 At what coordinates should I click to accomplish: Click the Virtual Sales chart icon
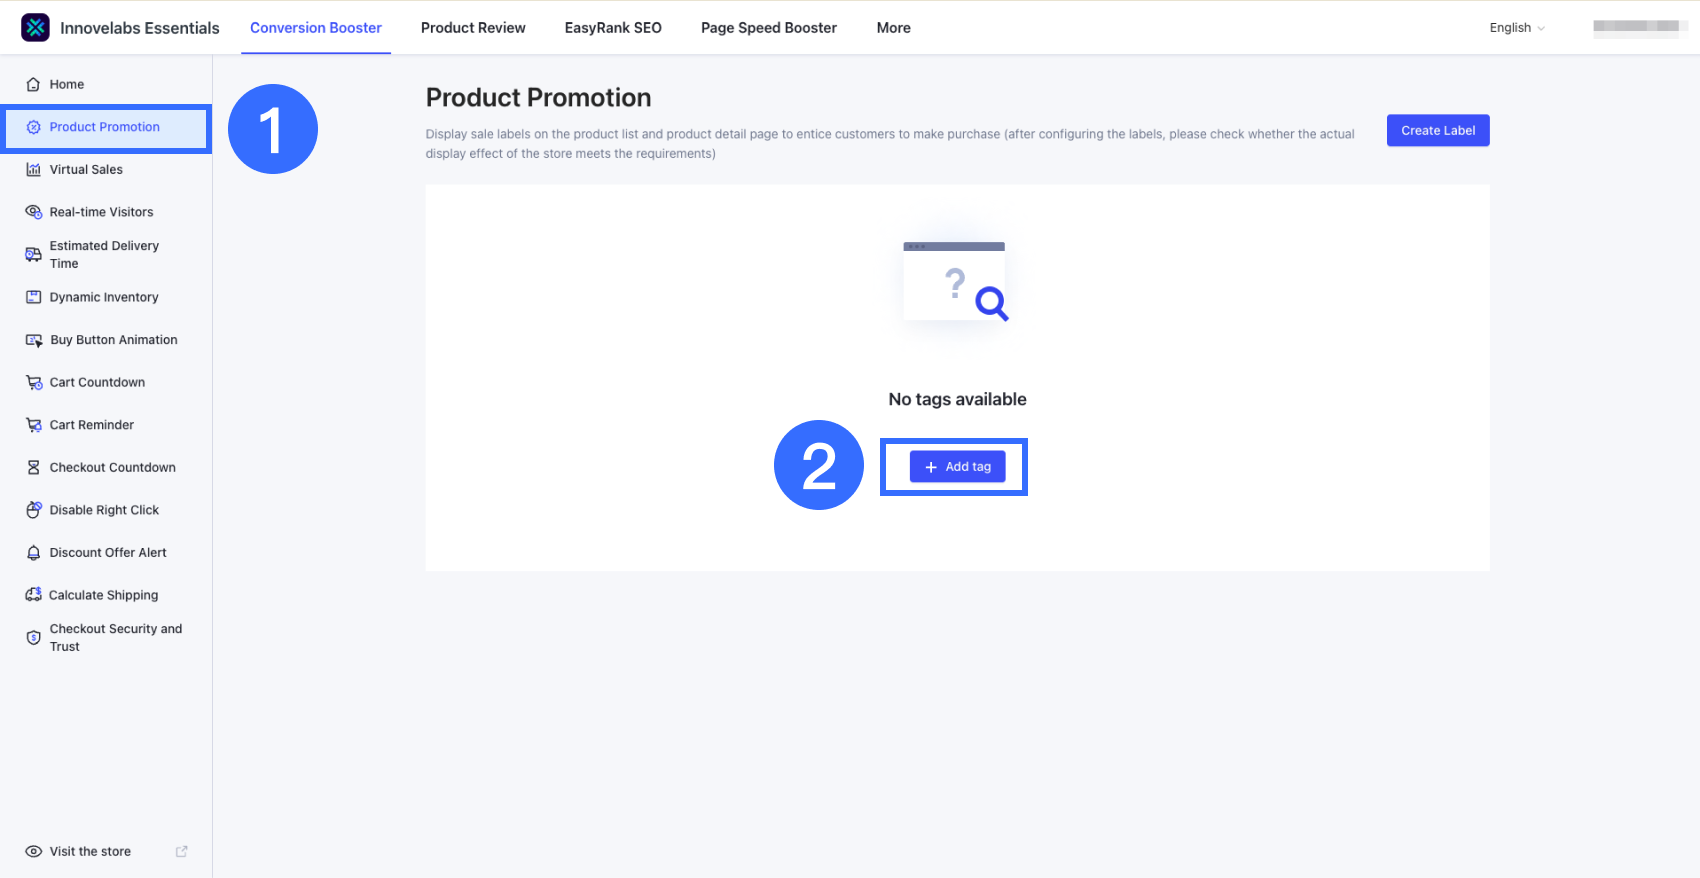(33, 170)
